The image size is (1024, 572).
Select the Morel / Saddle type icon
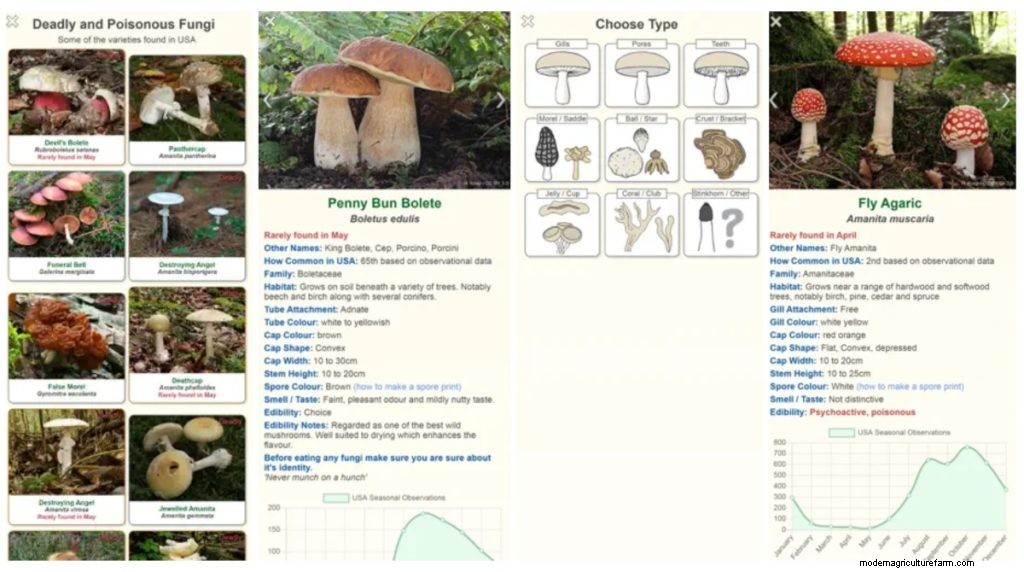[561, 151]
